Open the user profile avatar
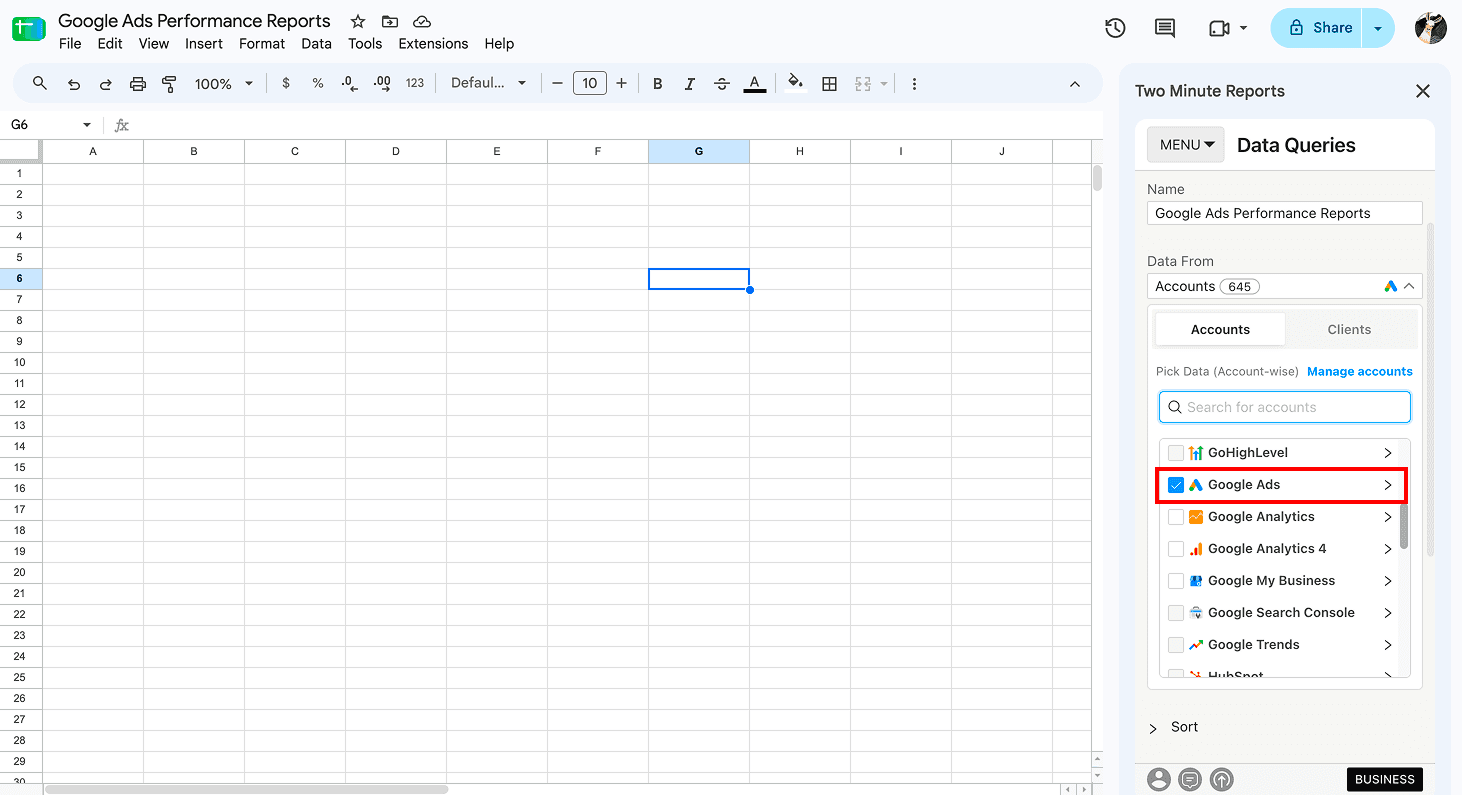Image resolution: width=1462 pixels, height=795 pixels. 1431,28
